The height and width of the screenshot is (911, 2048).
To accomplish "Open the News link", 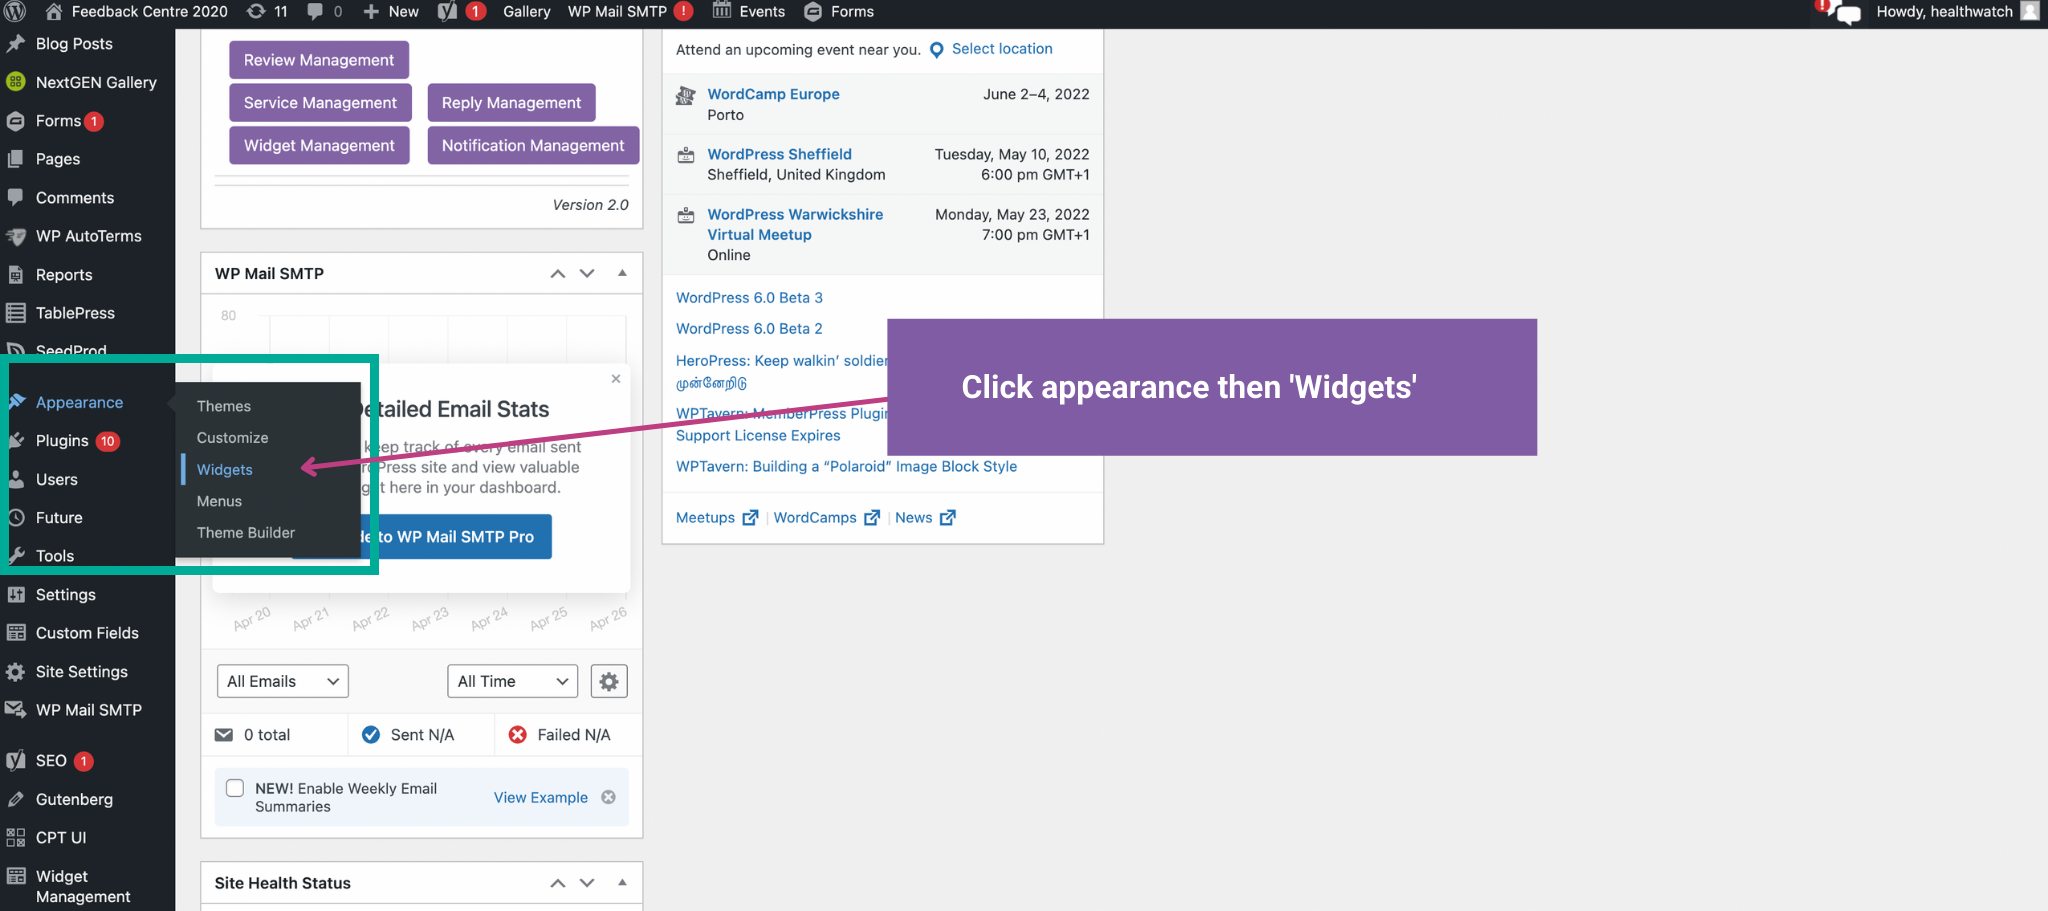I will (x=914, y=518).
